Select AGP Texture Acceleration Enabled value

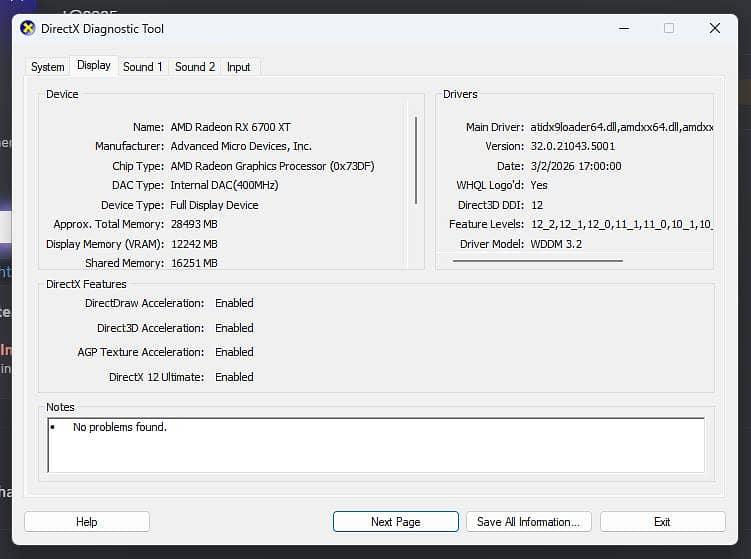tap(234, 352)
